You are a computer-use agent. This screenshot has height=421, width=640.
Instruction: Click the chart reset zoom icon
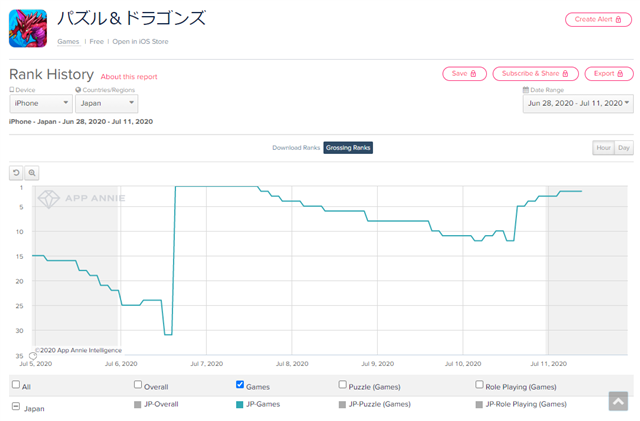[x=16, y=173]
